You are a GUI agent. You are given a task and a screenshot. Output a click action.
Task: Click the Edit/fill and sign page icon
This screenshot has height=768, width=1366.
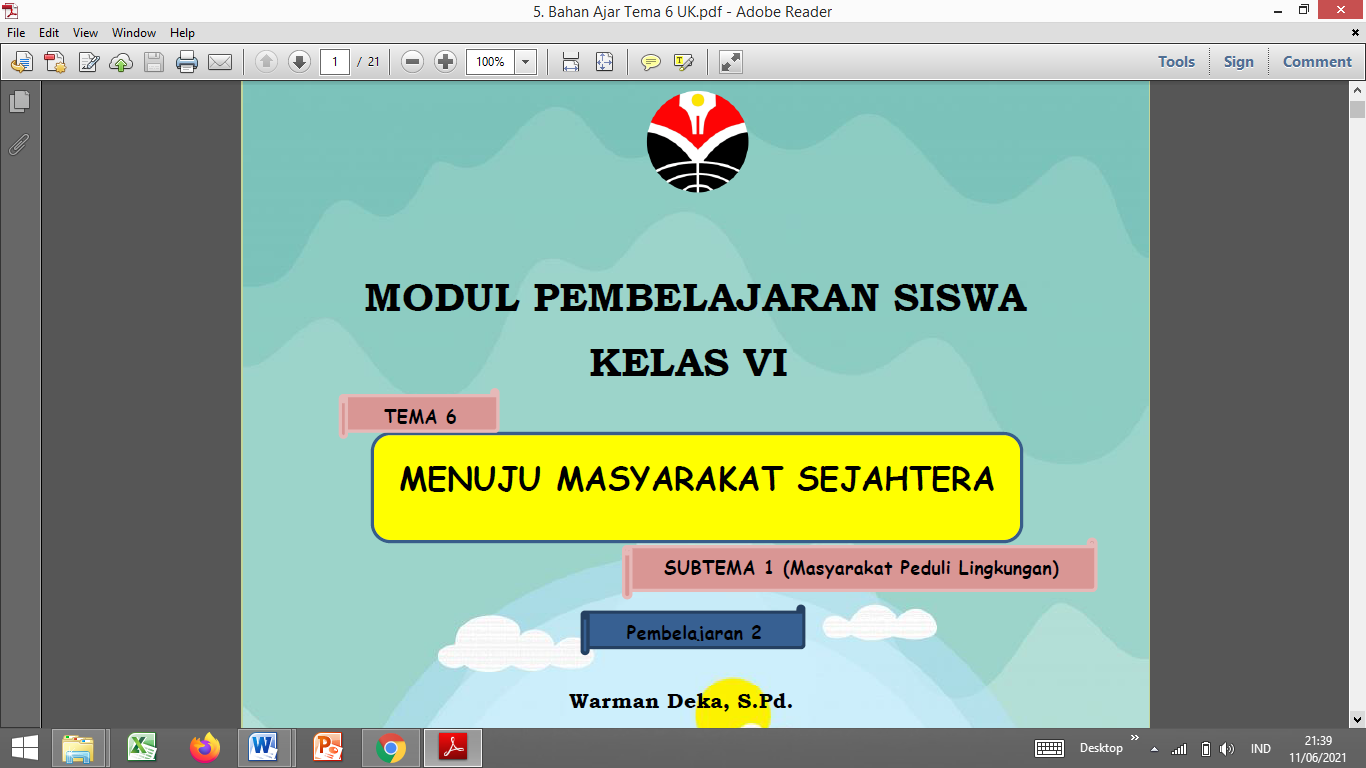pyautogui.click(x=88, y=62)
